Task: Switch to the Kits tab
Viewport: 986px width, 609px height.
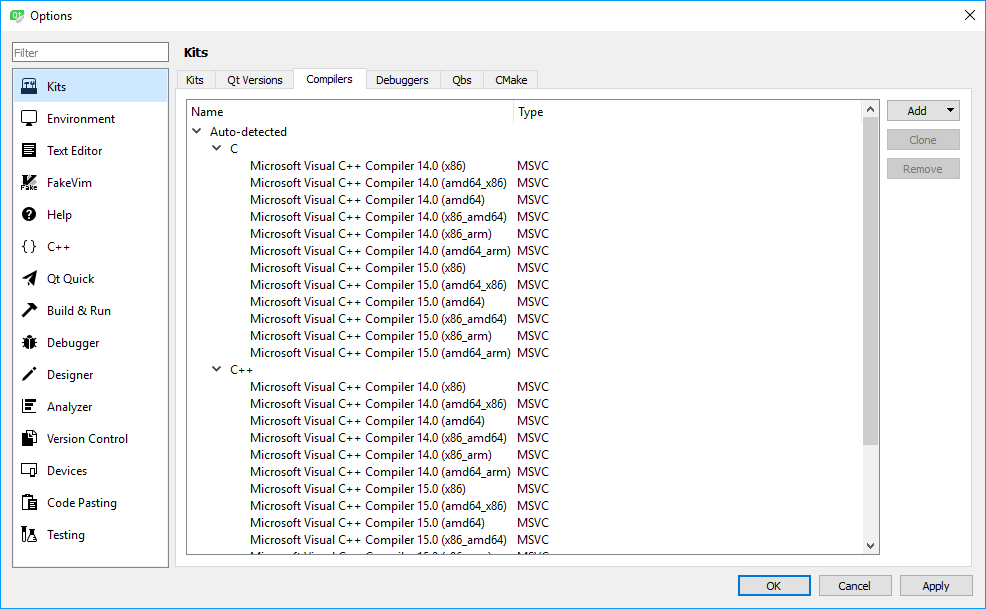Action: 195,80
